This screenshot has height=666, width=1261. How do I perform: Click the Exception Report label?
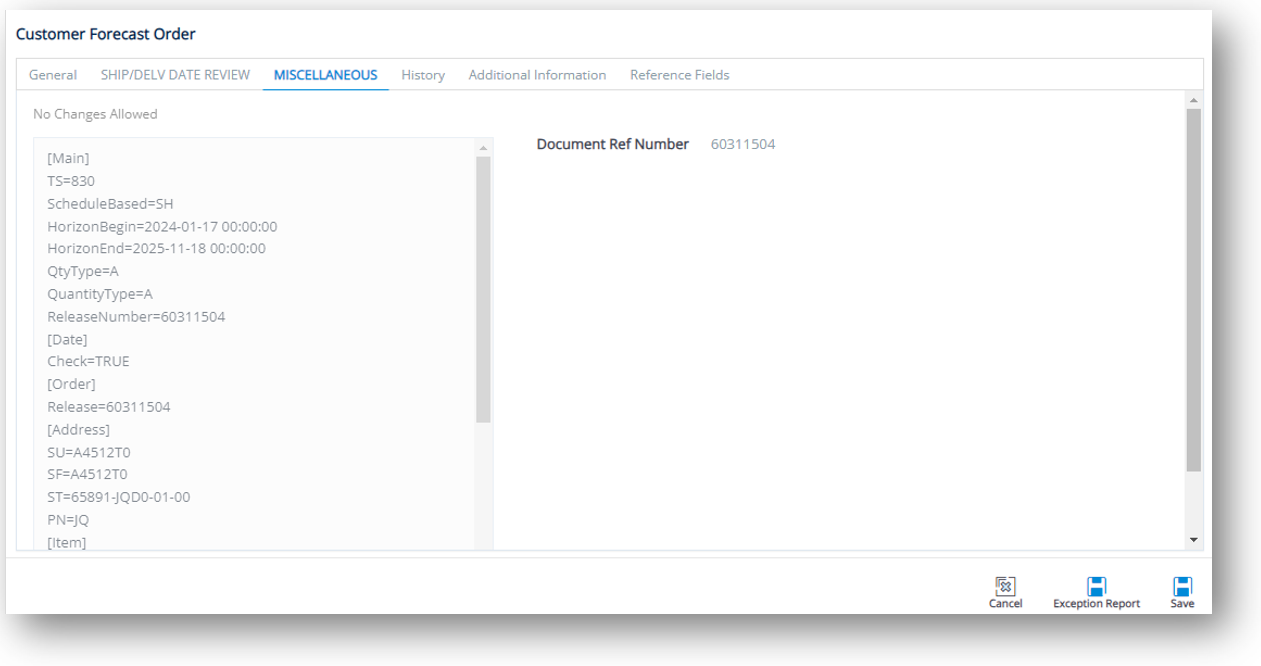(1096, 604)
